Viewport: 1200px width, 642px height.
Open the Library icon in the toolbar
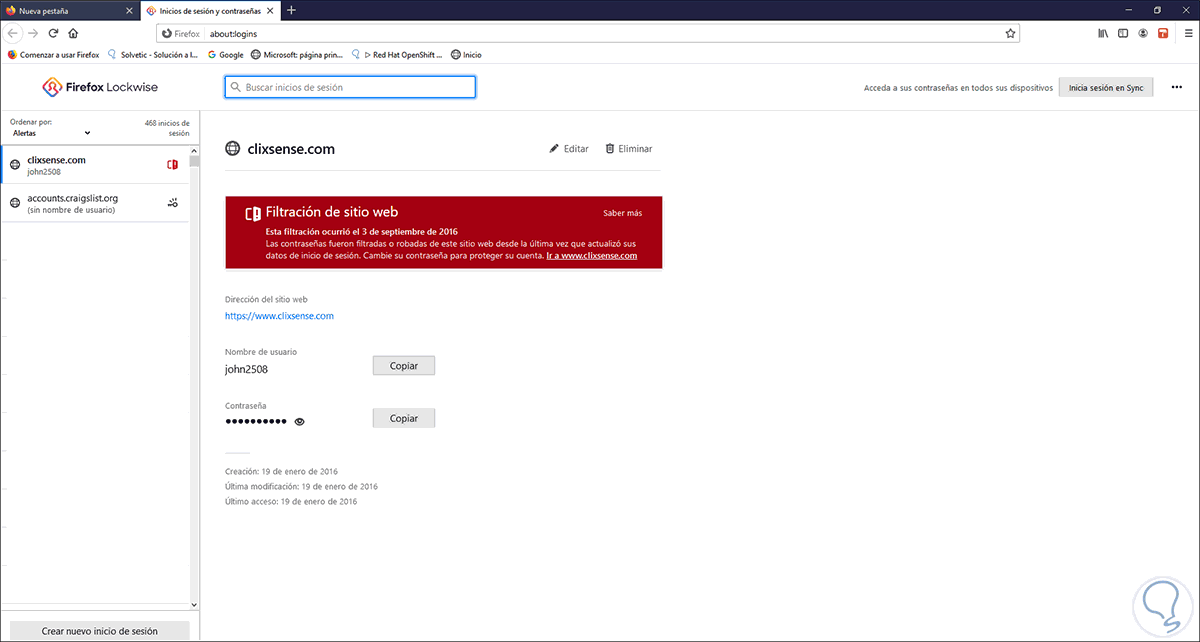pyautogui.click(x=1102, y=33)
